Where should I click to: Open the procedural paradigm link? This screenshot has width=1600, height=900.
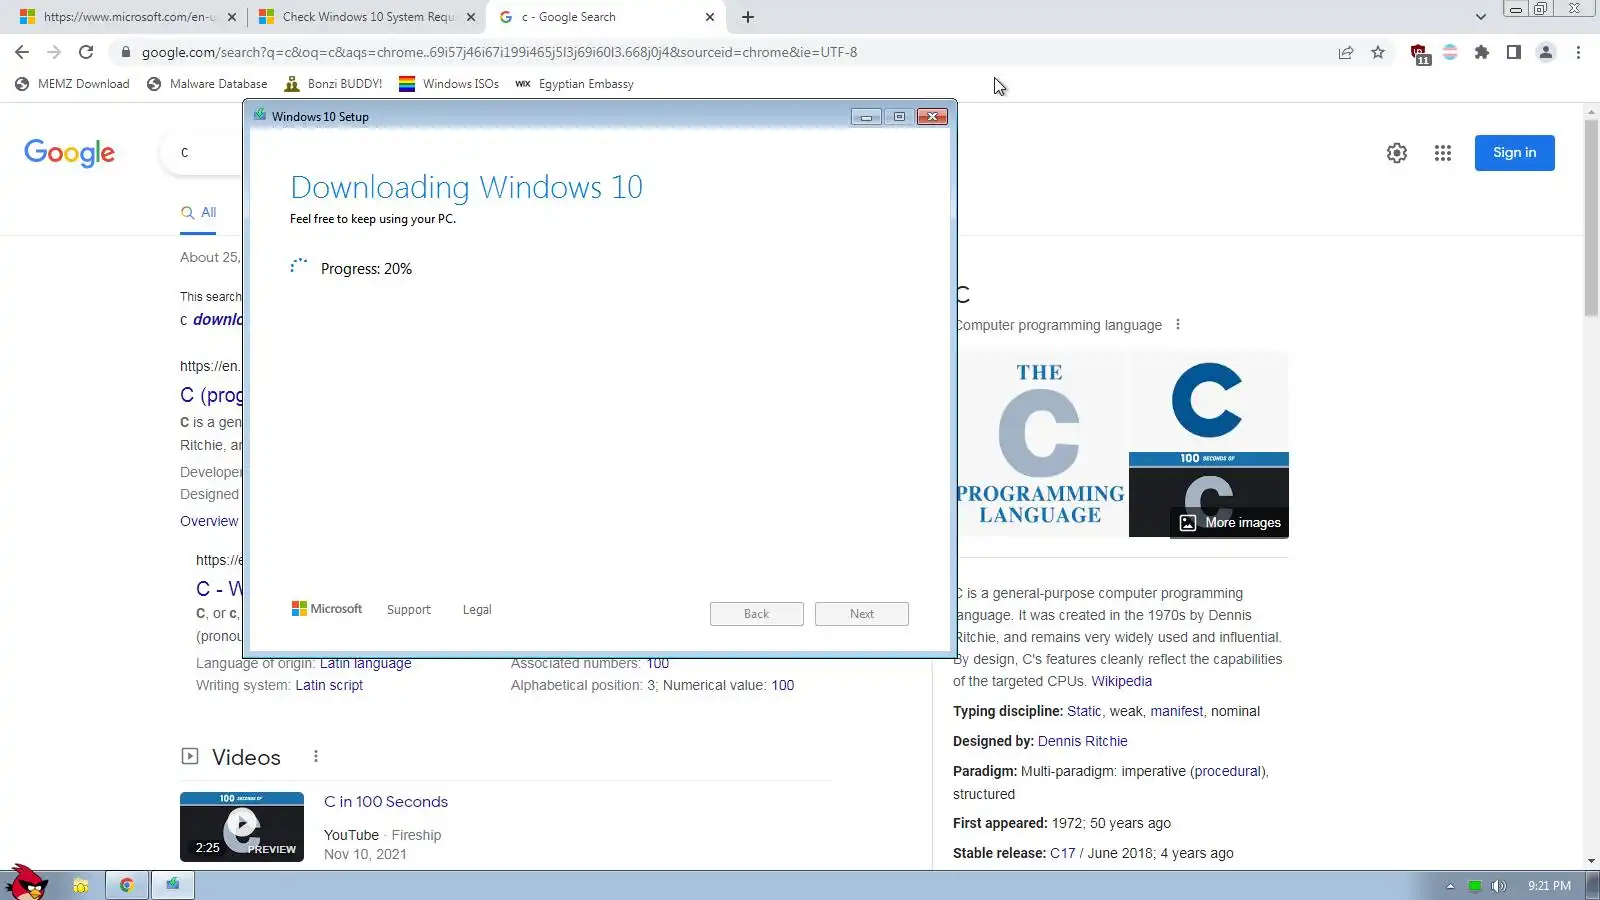[1227, 771]
